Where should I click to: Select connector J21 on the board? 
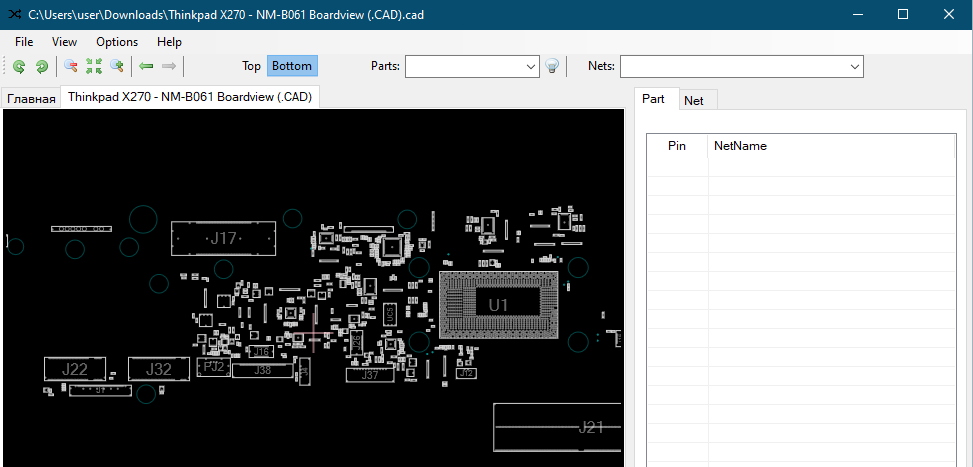(x=557, y=427)
